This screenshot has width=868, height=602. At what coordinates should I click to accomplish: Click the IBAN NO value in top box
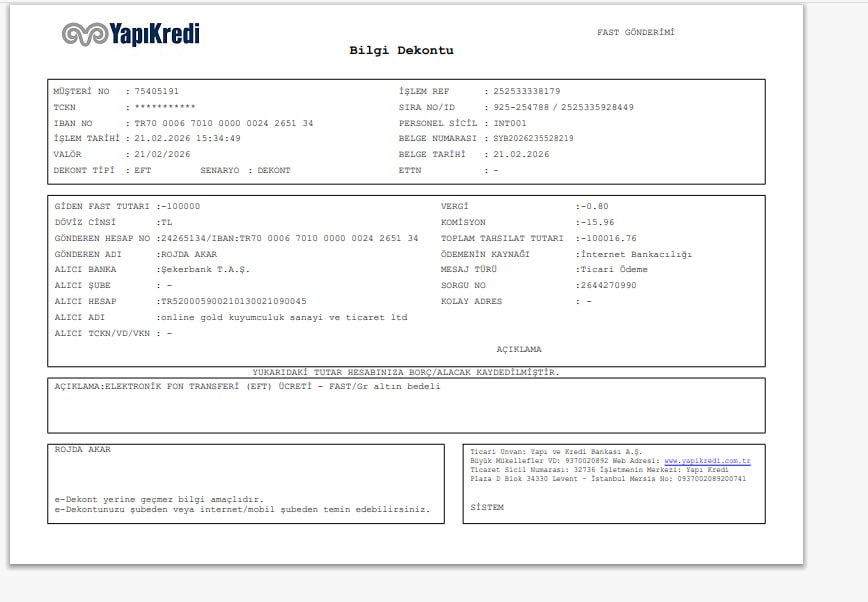[x=224, y=123]
